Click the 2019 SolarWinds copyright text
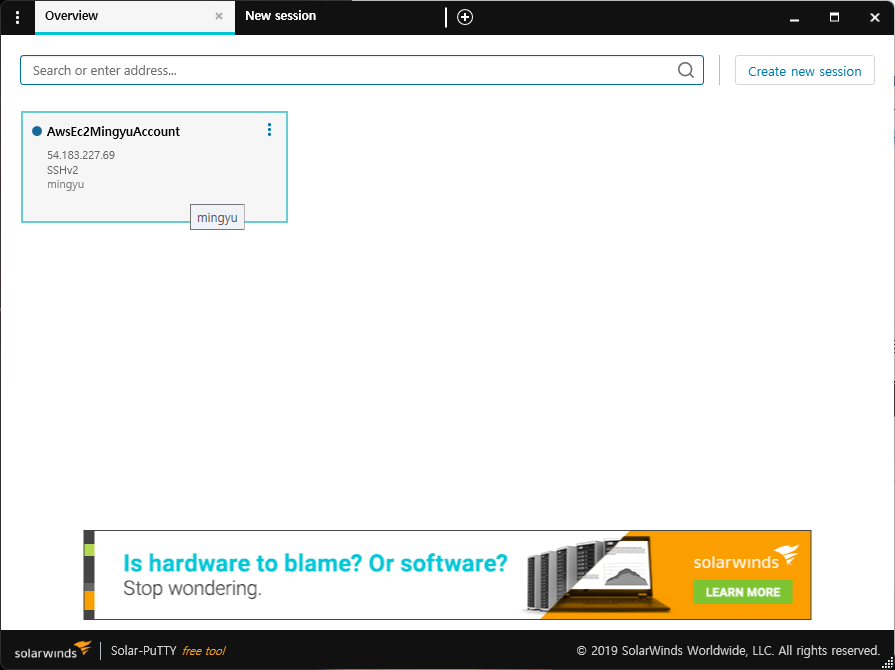This screenshot has width=895, height=670. (728, 651)
